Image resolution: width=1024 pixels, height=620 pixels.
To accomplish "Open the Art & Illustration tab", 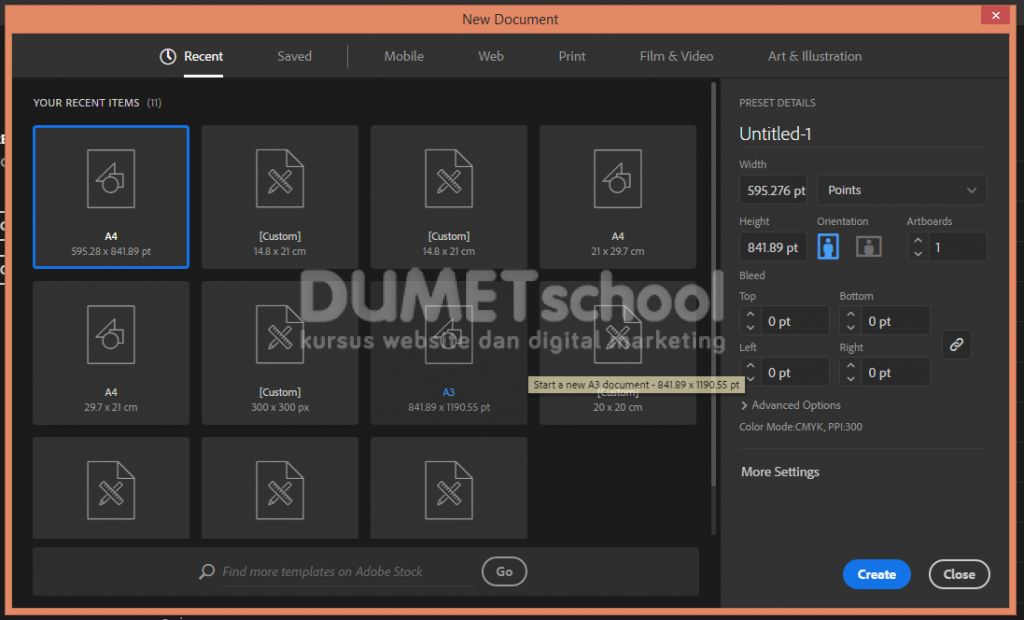I will (814, 56).
